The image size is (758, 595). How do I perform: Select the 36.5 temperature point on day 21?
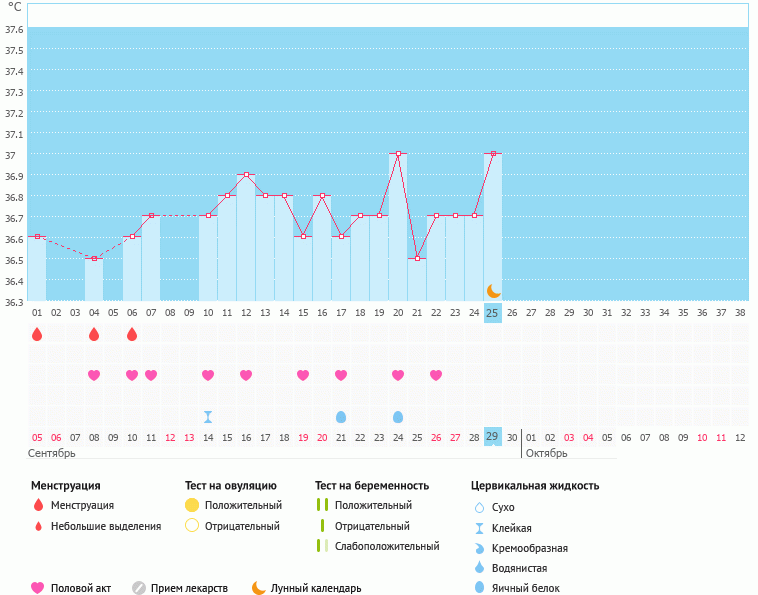417,259
